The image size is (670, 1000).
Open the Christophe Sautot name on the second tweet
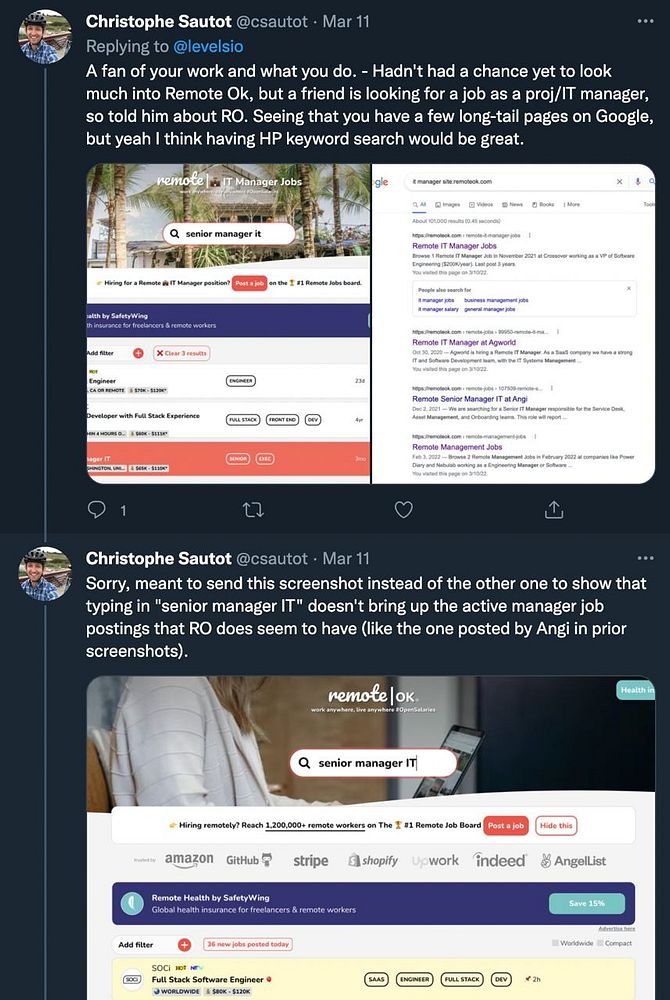click(x=158, y=558)
